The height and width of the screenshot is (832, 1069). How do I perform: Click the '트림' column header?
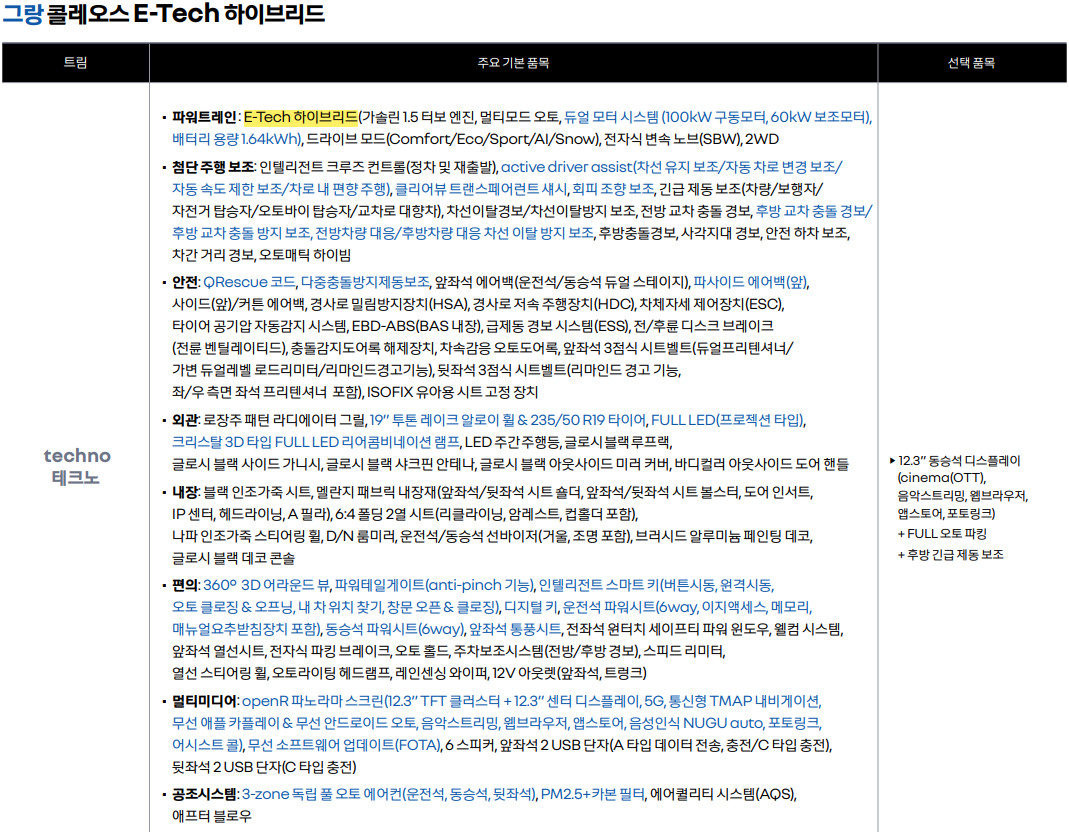pyautogui.click(x=76, y=63)
